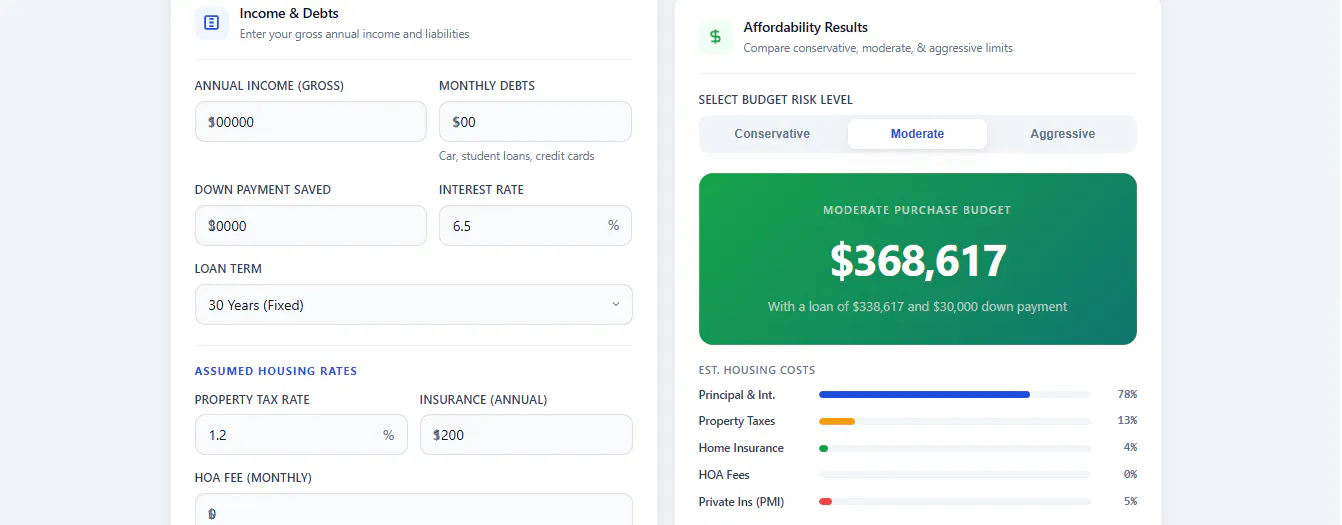1342x525 pixels.
Task: Click the Private Ins (PMI) red bar
Action: tap(825, 501)
